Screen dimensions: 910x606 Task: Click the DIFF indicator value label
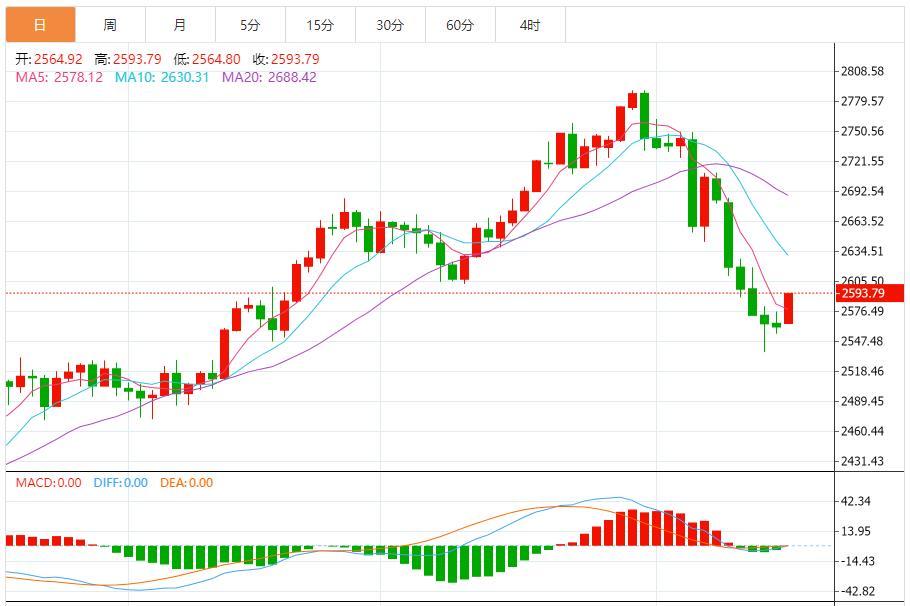point(121,482)
